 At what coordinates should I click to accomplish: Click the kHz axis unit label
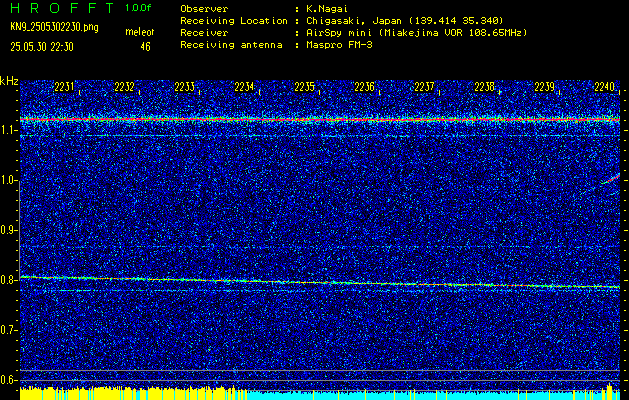9,81
